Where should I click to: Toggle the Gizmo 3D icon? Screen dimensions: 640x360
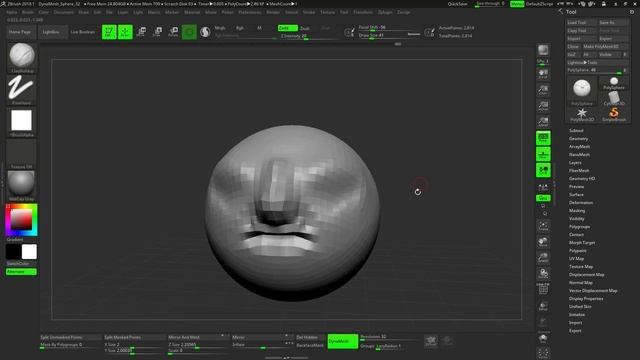tap(189, 31)
